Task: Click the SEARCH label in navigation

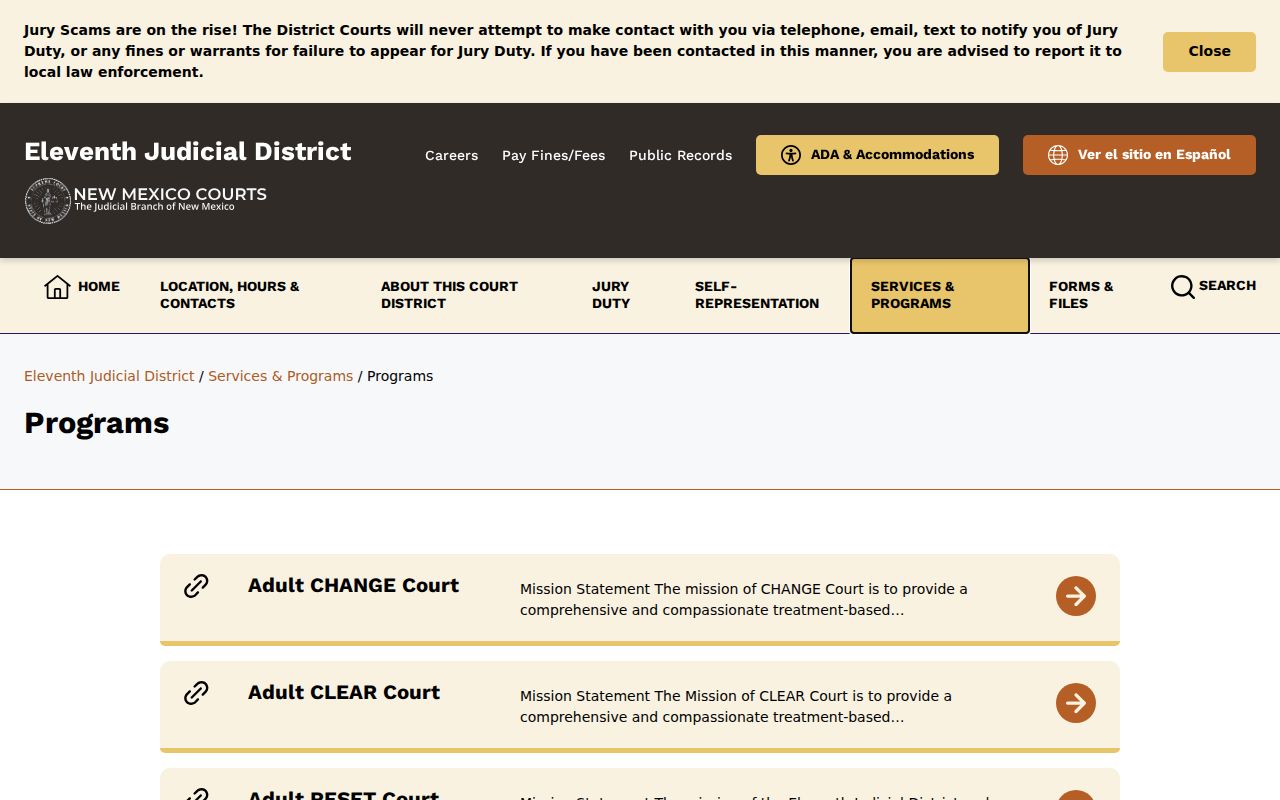Action: (x=1227, y=286)
